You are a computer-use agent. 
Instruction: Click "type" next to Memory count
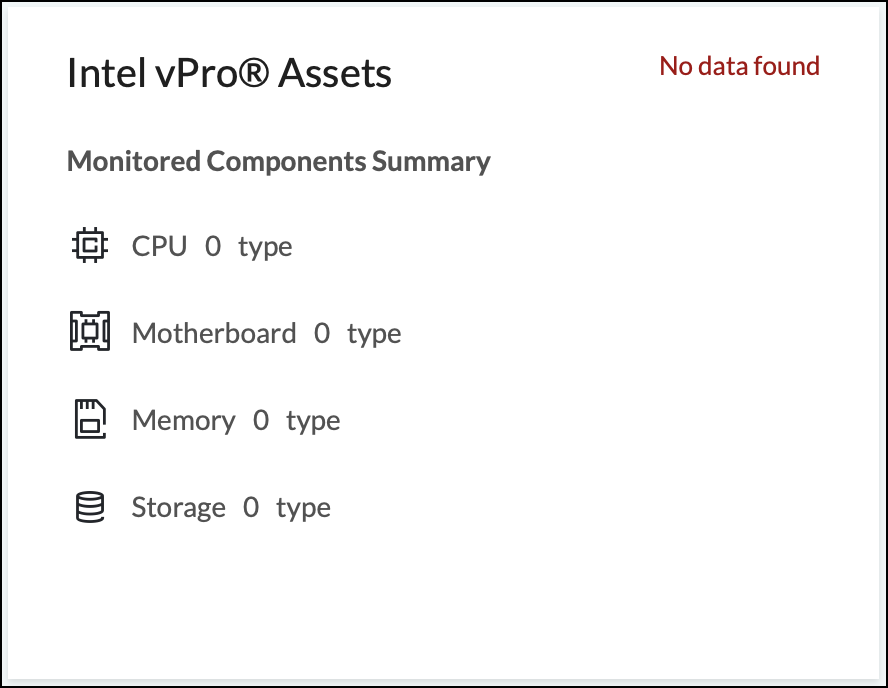pos(313,421)
